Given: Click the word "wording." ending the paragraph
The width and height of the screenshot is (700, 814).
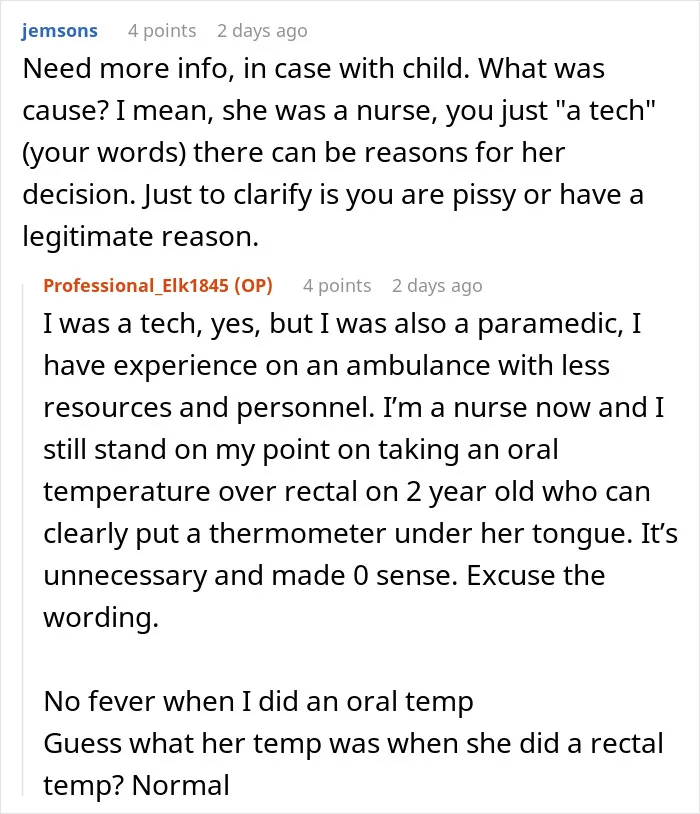Looking at the screenshot, I should pos(101,618).
